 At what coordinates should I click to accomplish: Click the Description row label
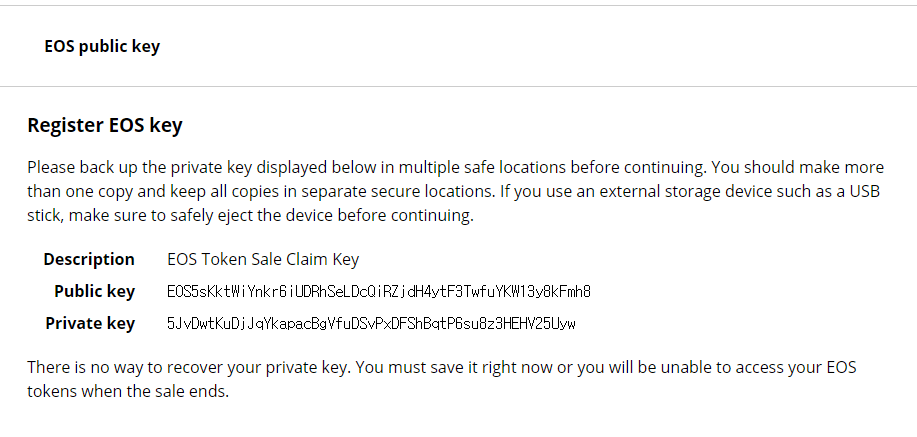(89, 259)
